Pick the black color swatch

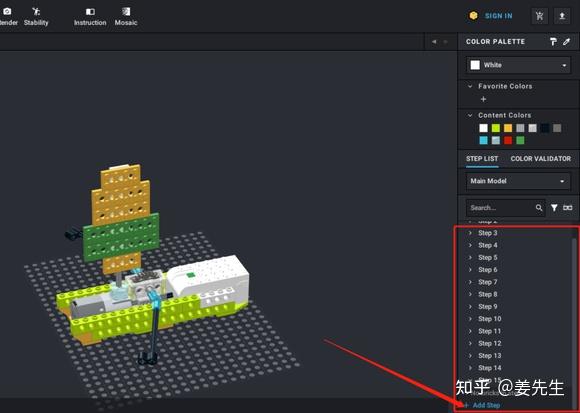(x=544, y=128)
